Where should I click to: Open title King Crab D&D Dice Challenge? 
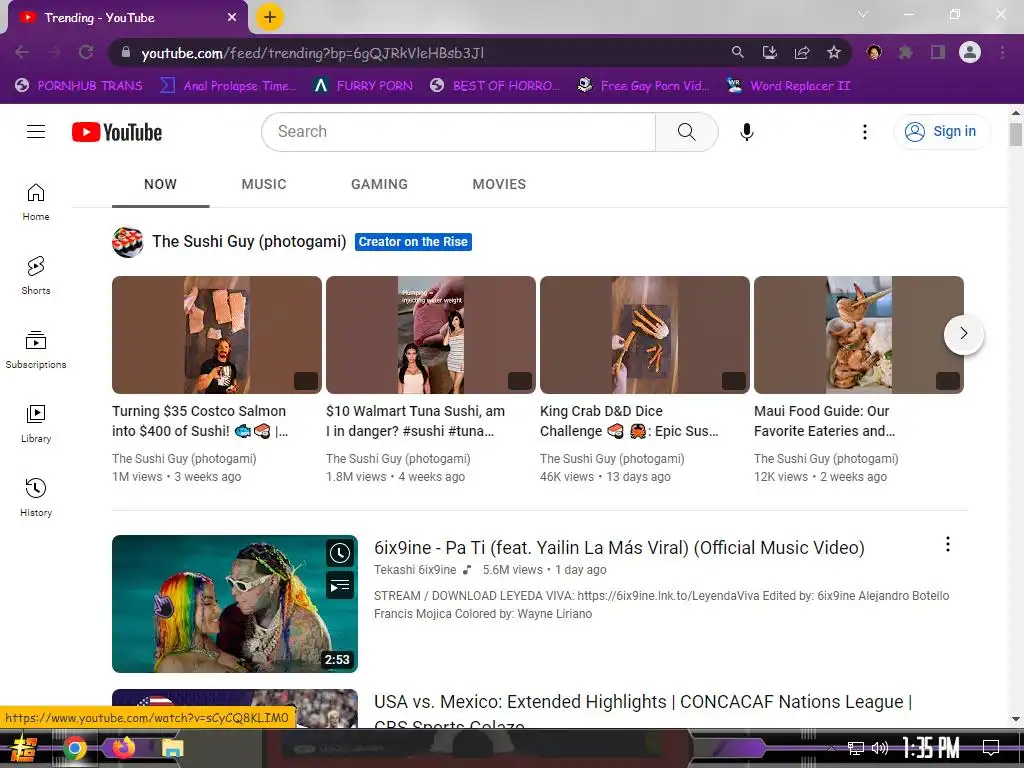point(629,421)
